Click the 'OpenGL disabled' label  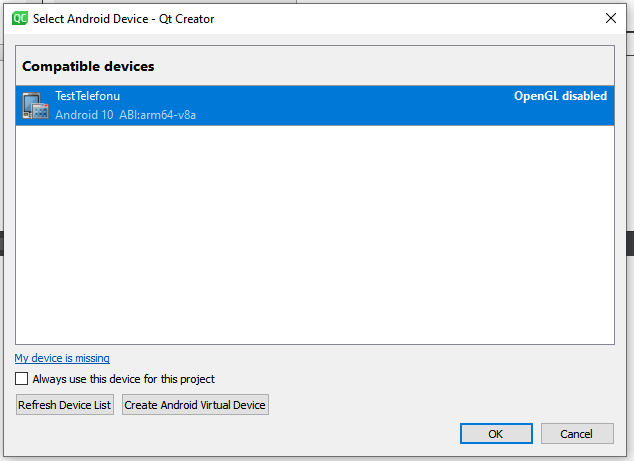pyautogui.click(x=560, y=96)
